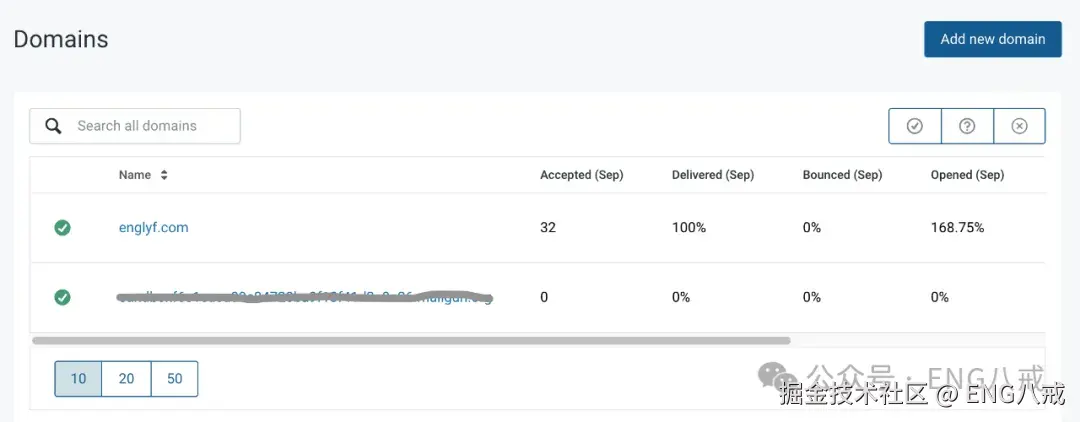Click the search magnifier icon
1080x422 pixels.
(54, 126)
